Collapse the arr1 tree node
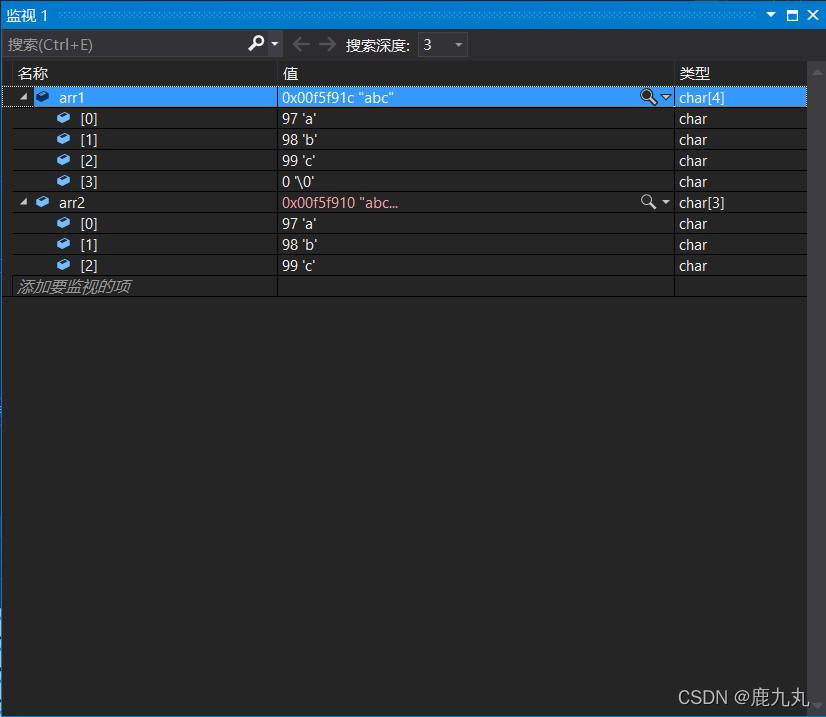 (23, 97)
